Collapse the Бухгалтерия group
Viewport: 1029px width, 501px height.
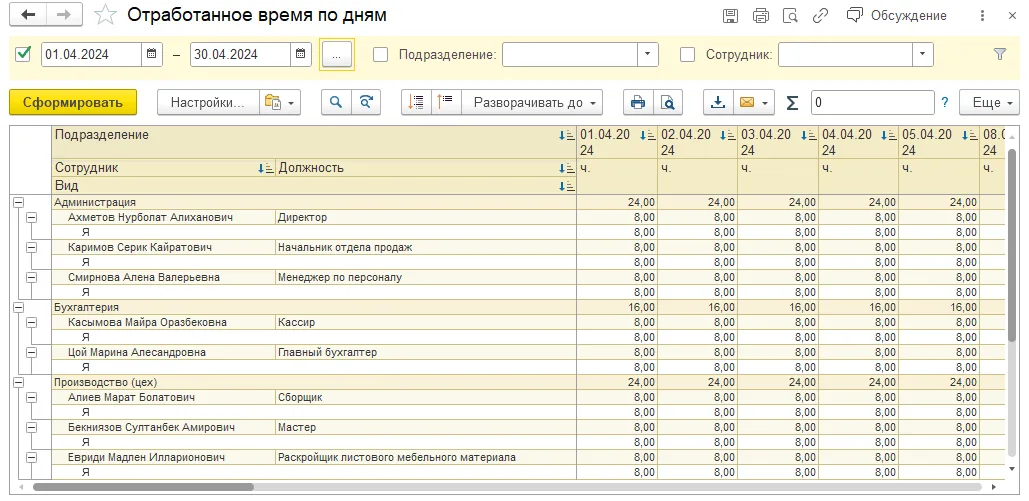click(18, 307)
